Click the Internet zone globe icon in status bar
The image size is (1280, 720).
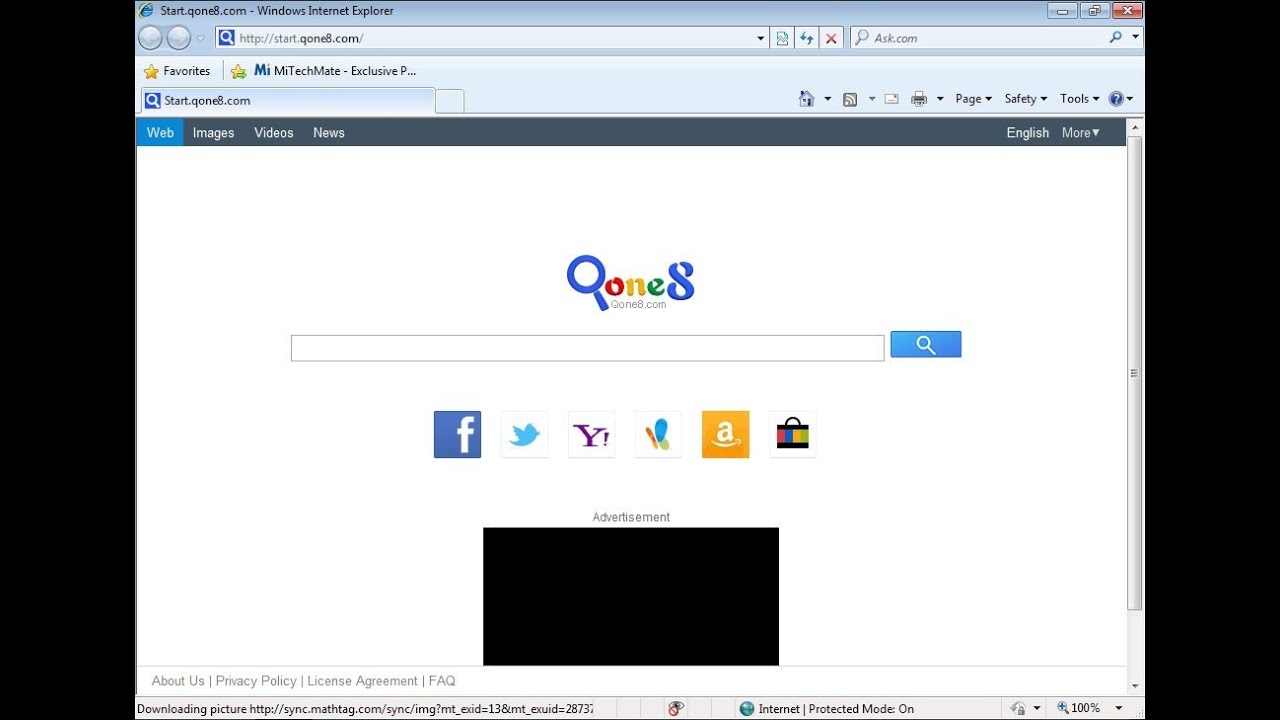click(746, 709)
